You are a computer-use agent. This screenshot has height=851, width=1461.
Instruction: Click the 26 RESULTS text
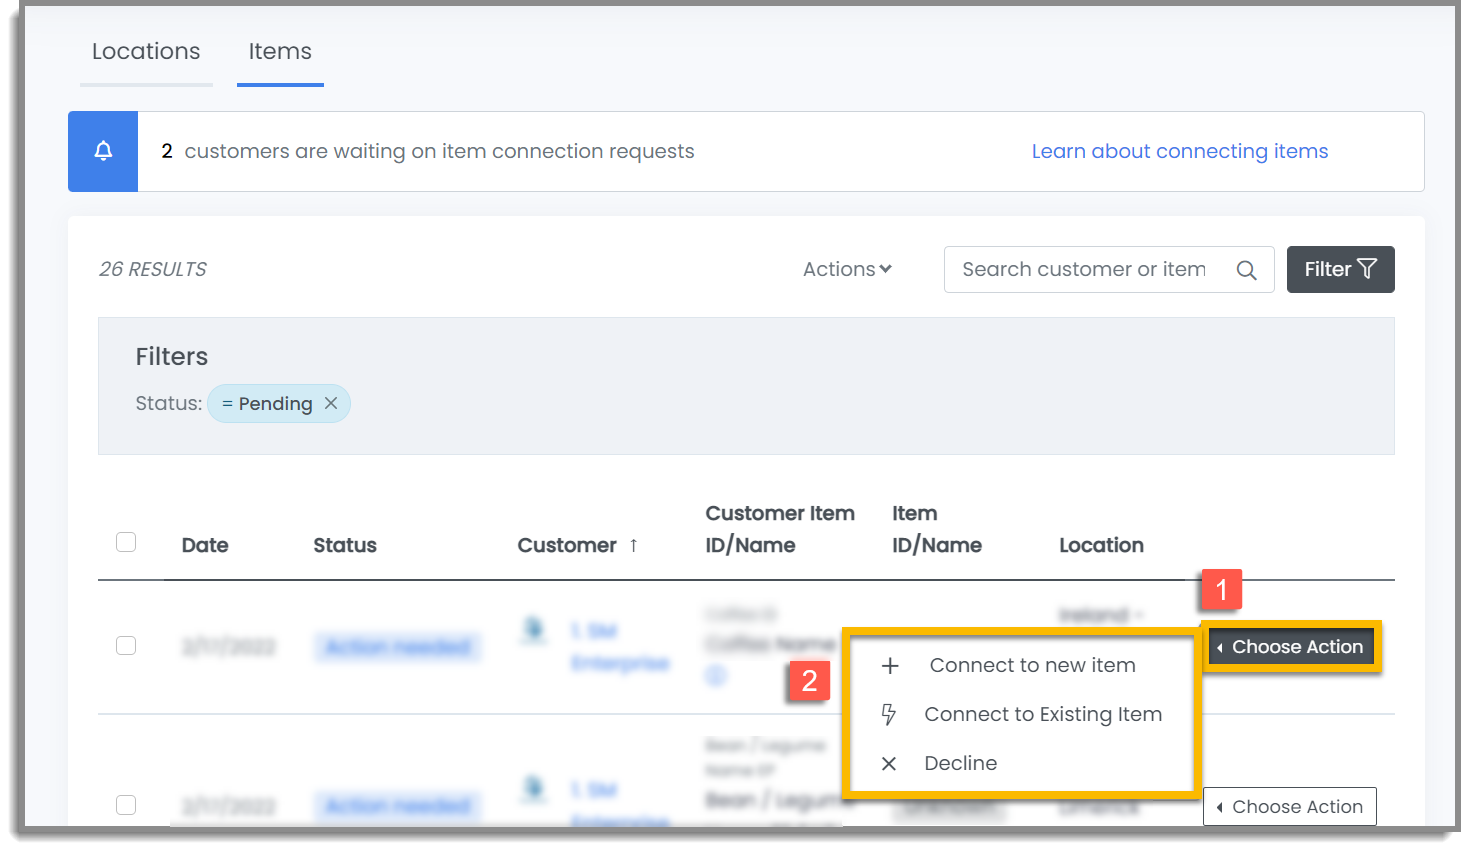[x=153, y=269]
